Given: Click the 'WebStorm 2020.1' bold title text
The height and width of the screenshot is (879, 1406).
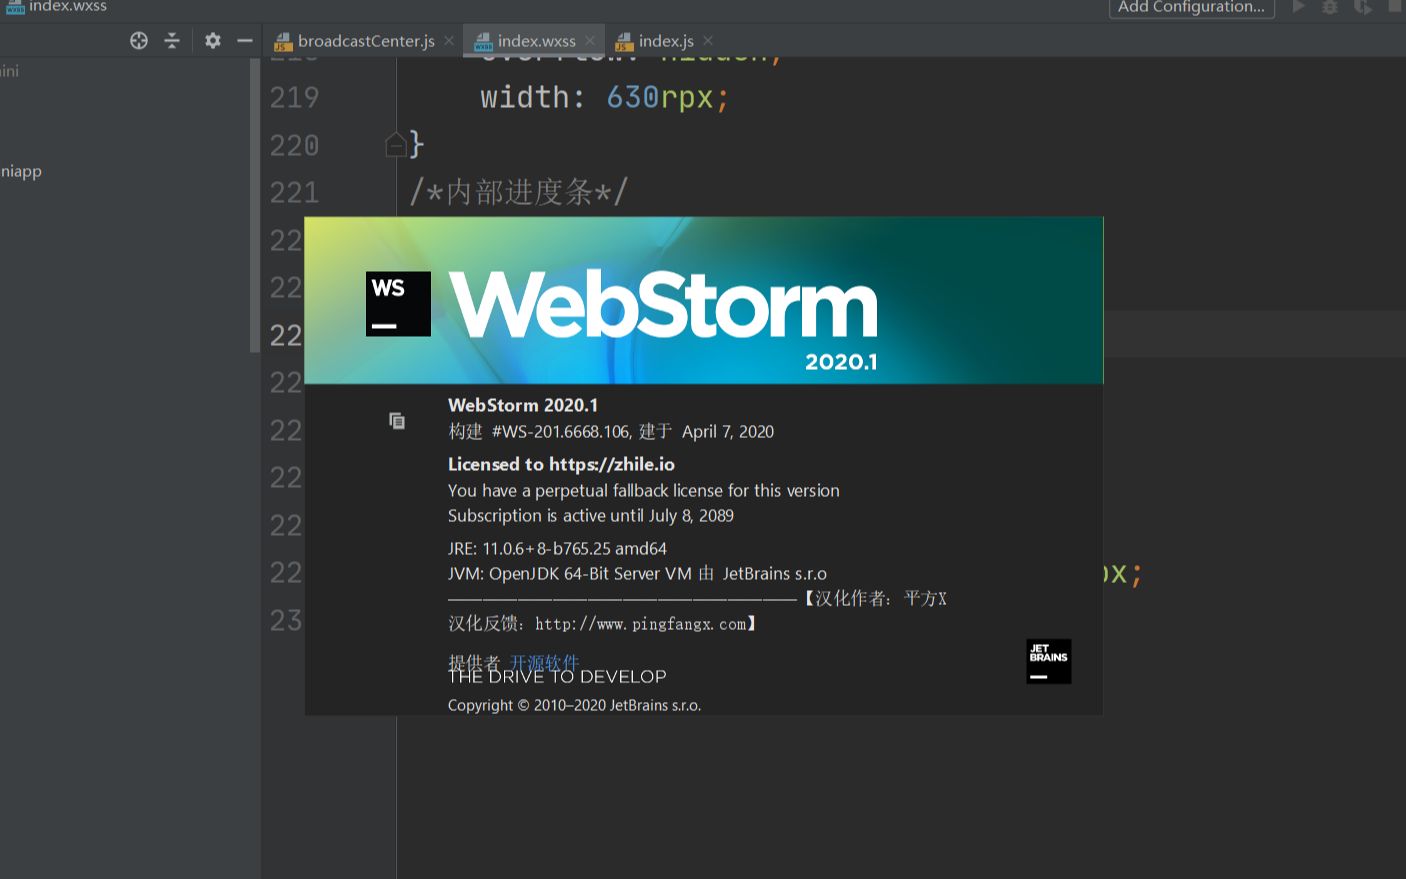Looking at the screenshot, I should tap(523, 405).
